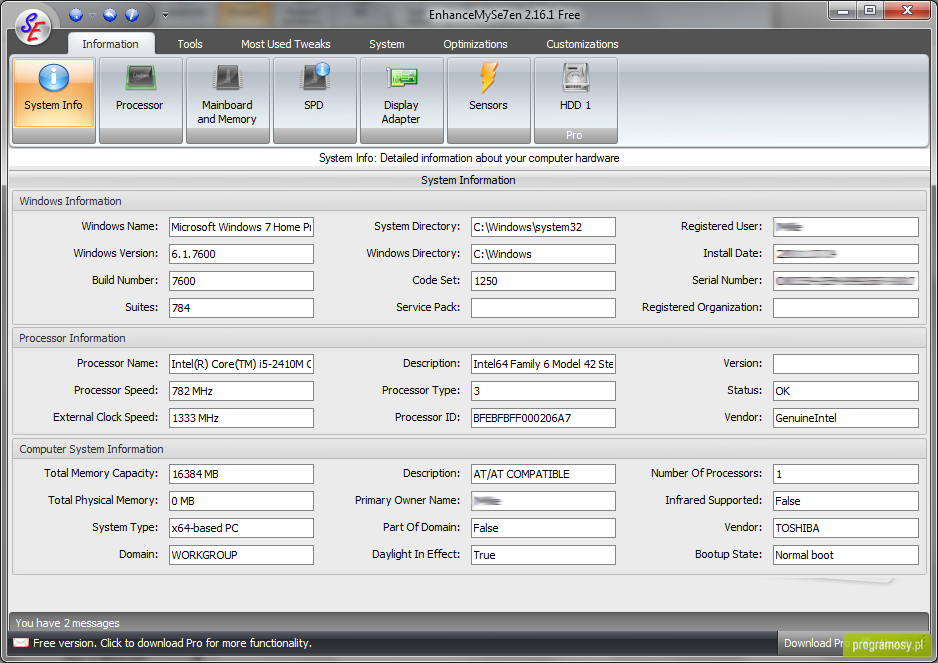
Task: Click the Download Pro button
Action: pyautogui.click(x=814, y=643)
